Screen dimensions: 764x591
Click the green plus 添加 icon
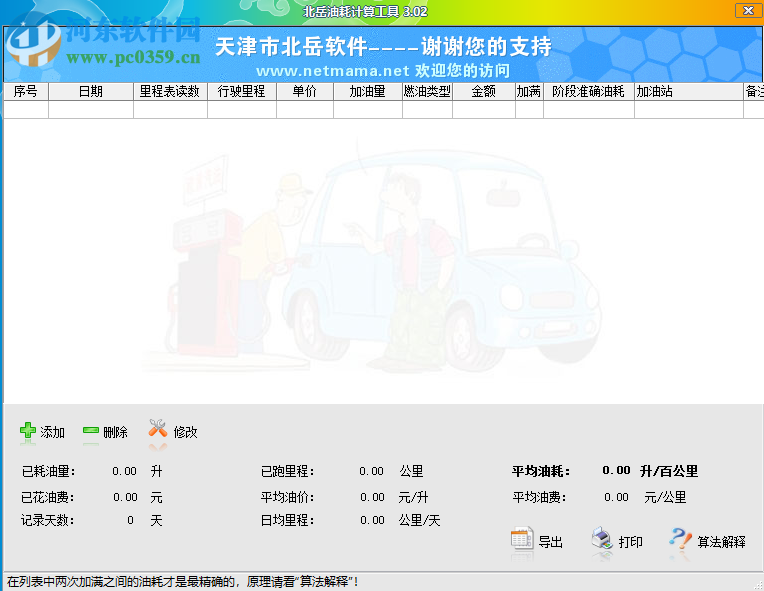28,431
